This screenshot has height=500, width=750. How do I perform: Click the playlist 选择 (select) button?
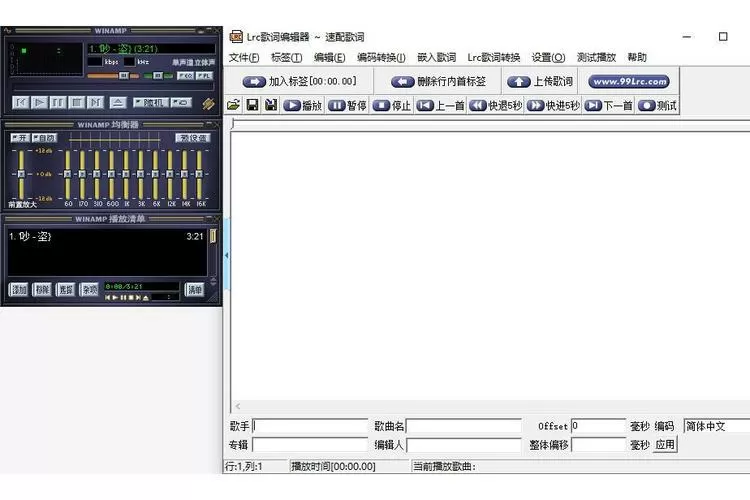(66, 289)
